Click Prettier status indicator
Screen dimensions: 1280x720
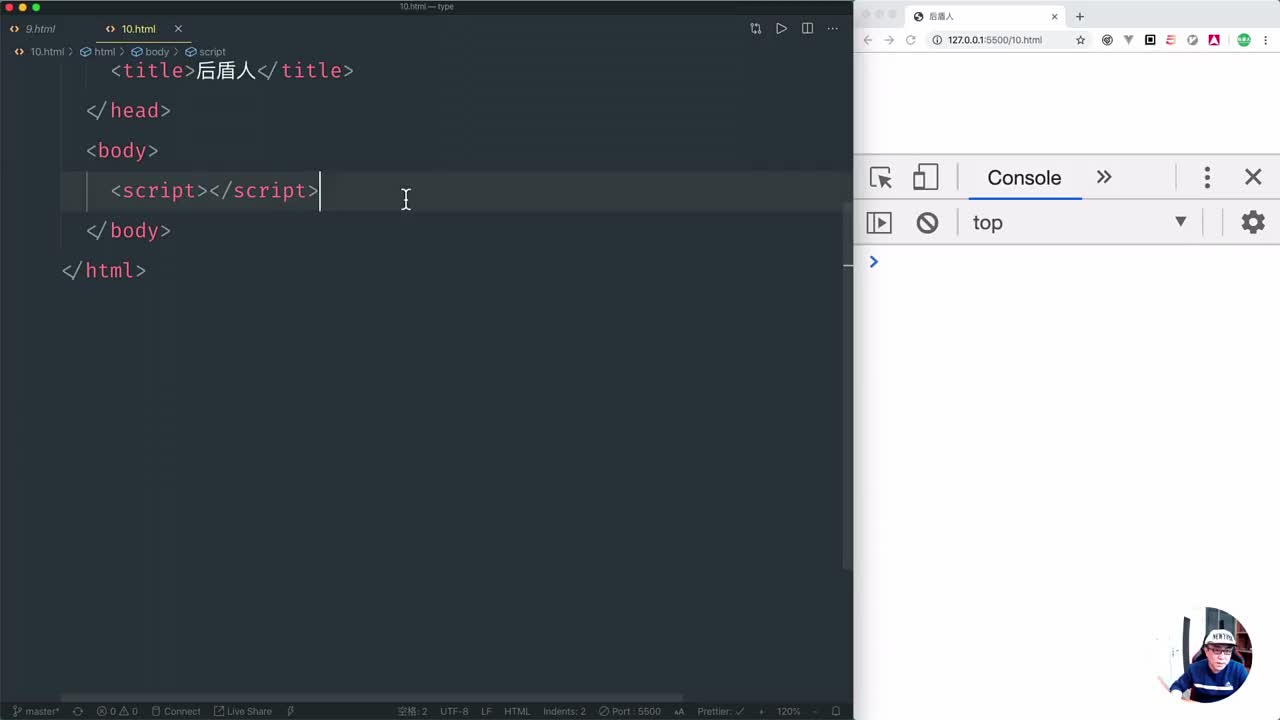click(x=720, y=711)
